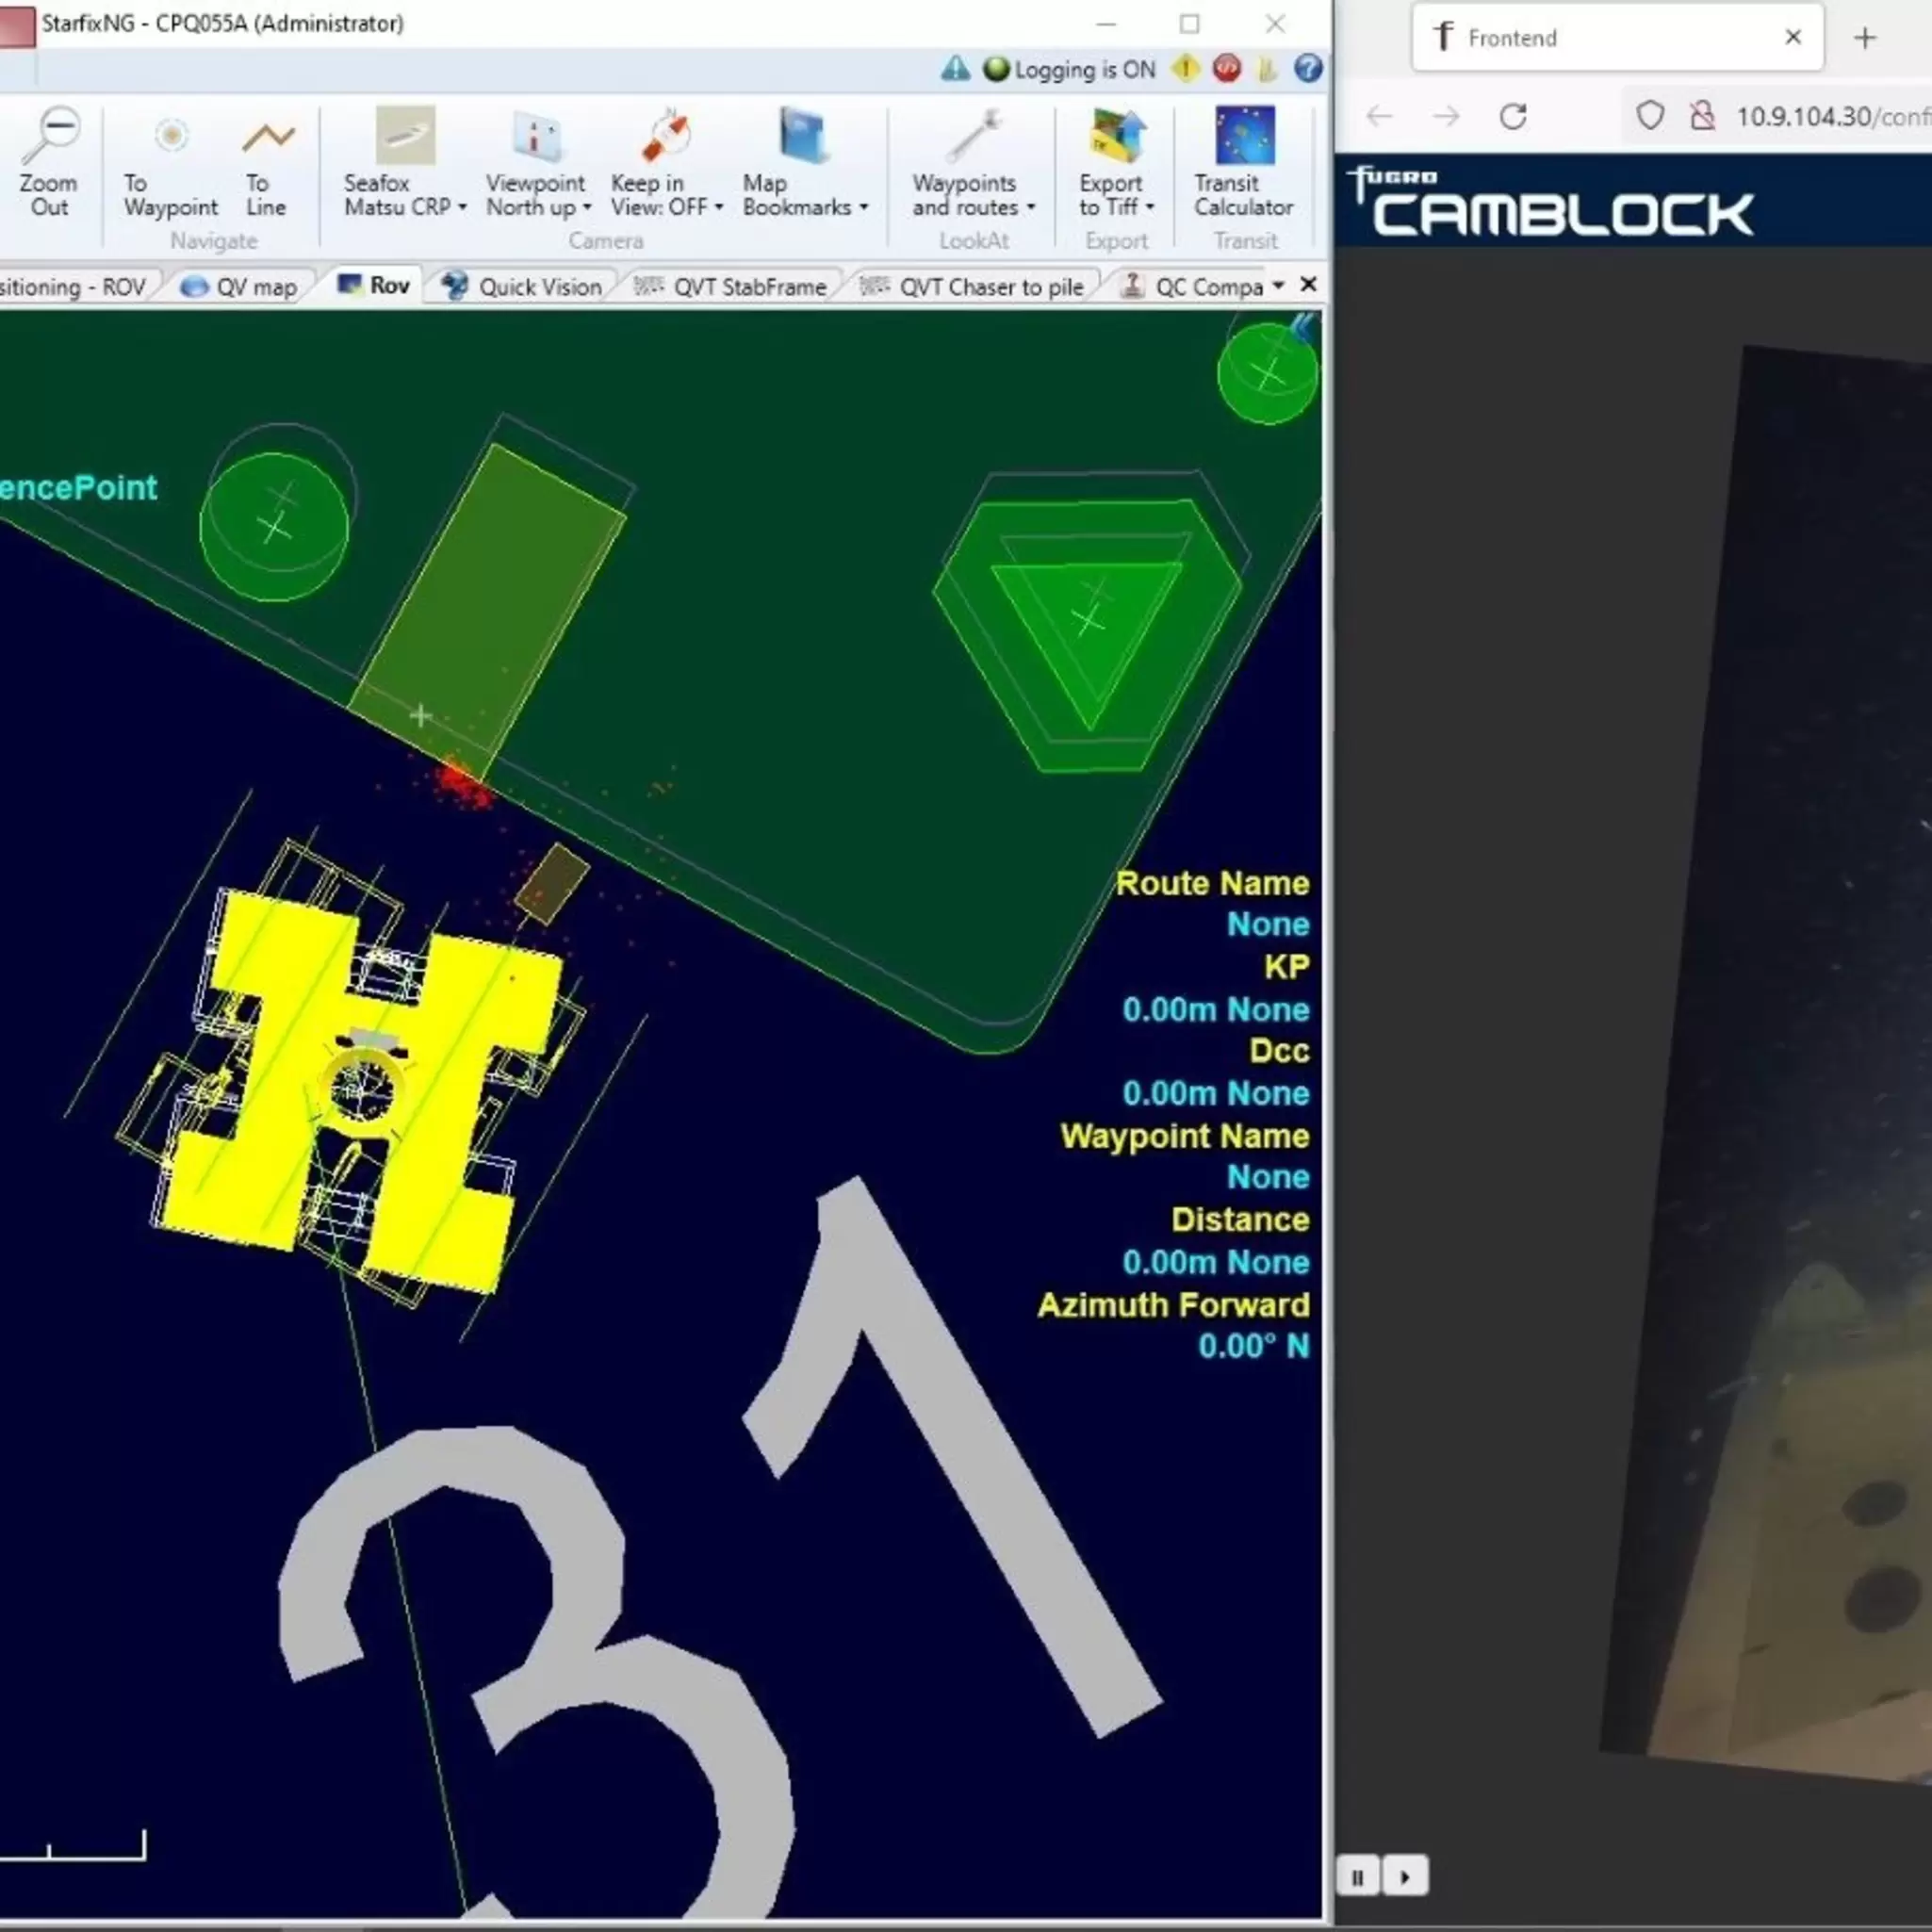
Task: Switch to the Quick Vision tab
Action: 524,287
